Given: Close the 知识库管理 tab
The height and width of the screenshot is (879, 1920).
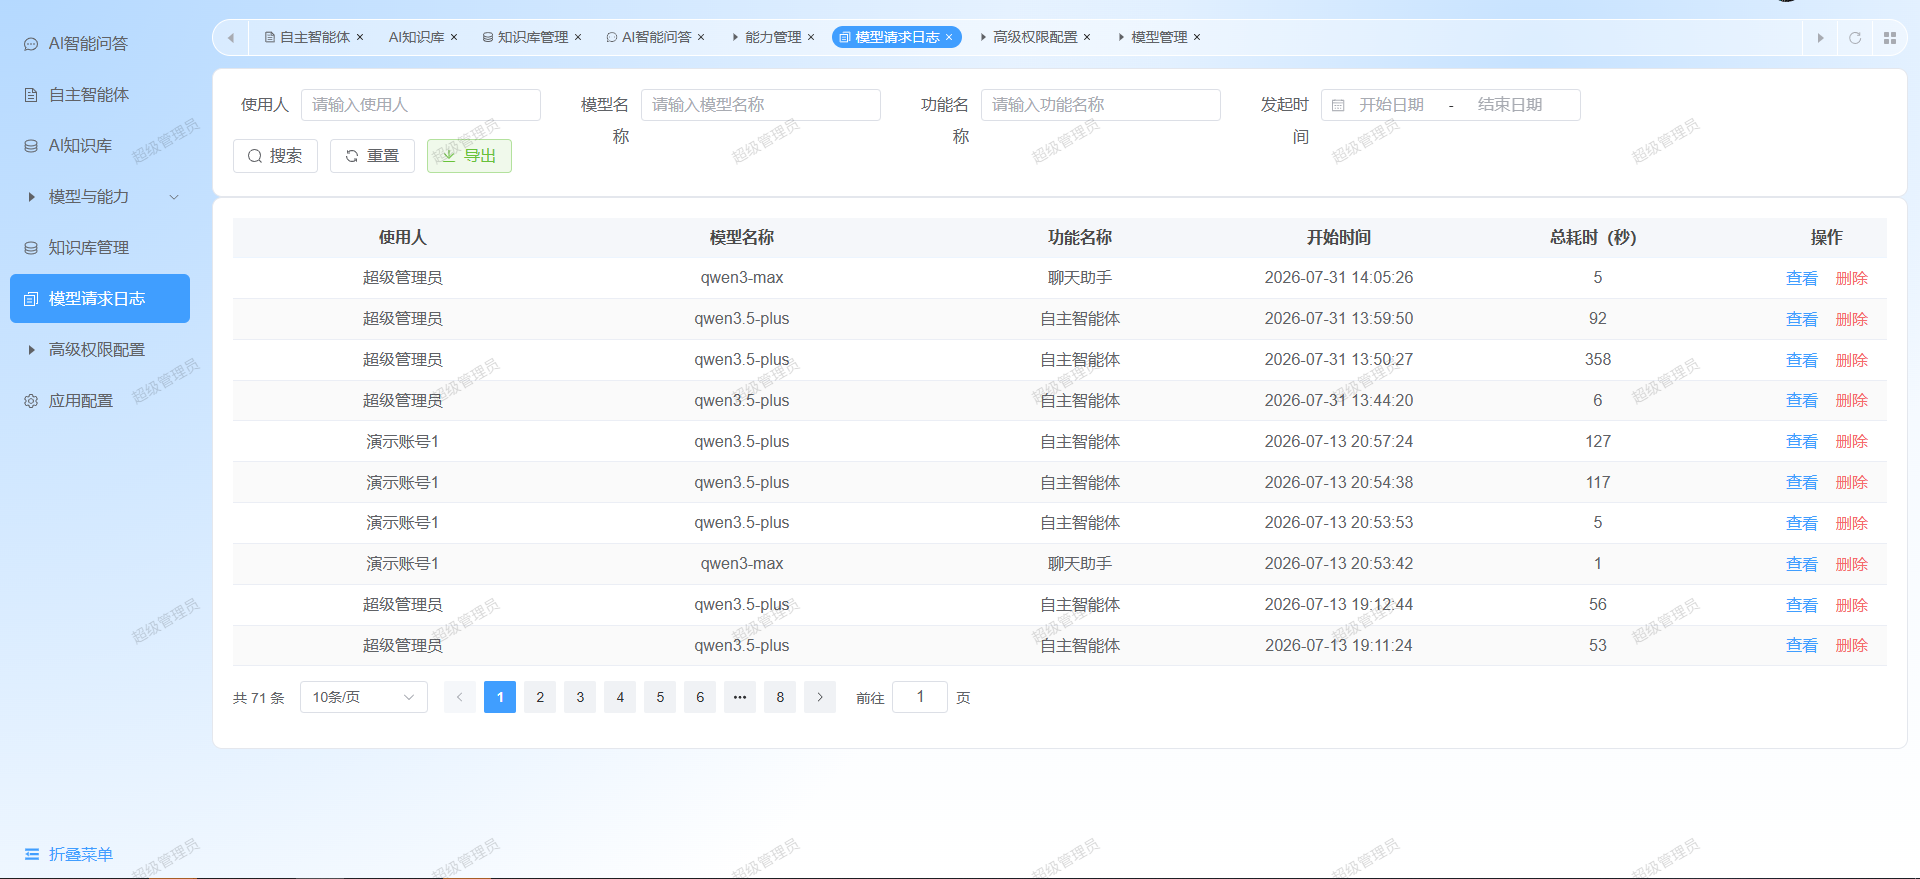Looking at the screenshot, I should [x=578, y=37].
